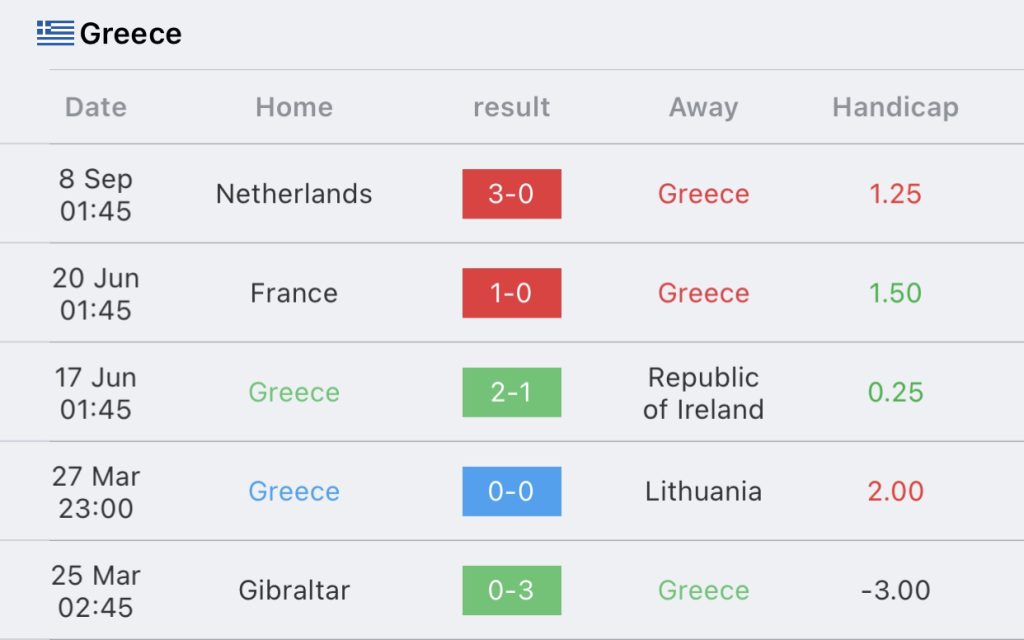Open the green 0-3 result badge
This screenshot has width=1024, height=640.
click(x=511, y=590)
